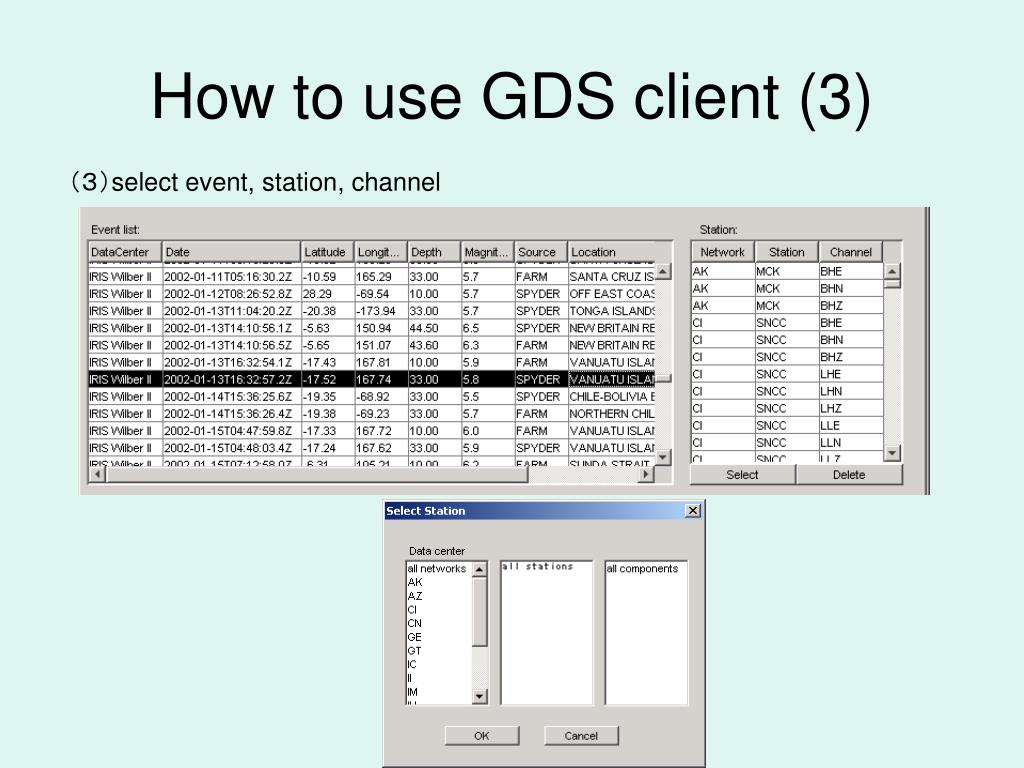Sort event list by DataCenter column
The height and width of the screenshot is (768, 1024).
coord(125,252)
